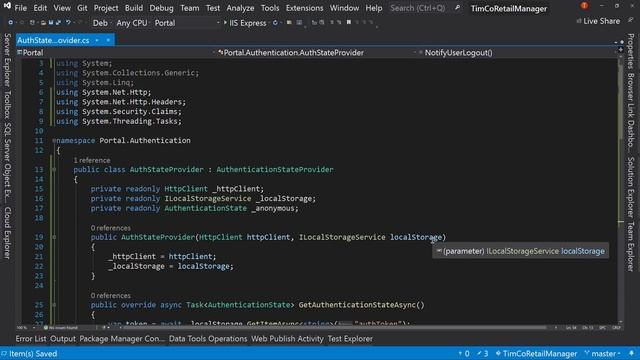
Task: Open the Output panel tab
Action: point(63,339)
